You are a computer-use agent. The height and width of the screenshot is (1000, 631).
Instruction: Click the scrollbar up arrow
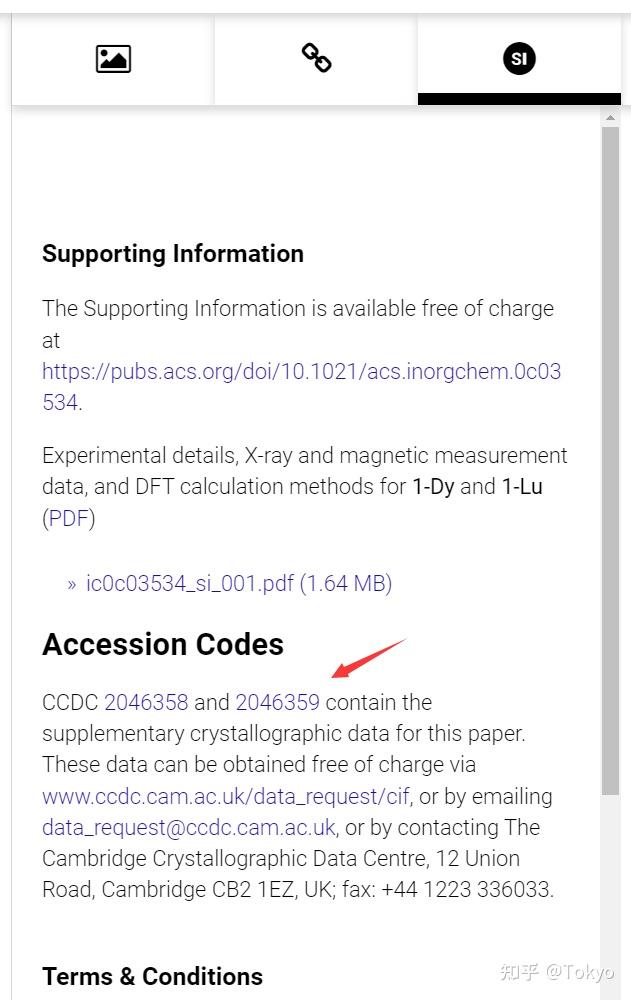tap(610, 118)
